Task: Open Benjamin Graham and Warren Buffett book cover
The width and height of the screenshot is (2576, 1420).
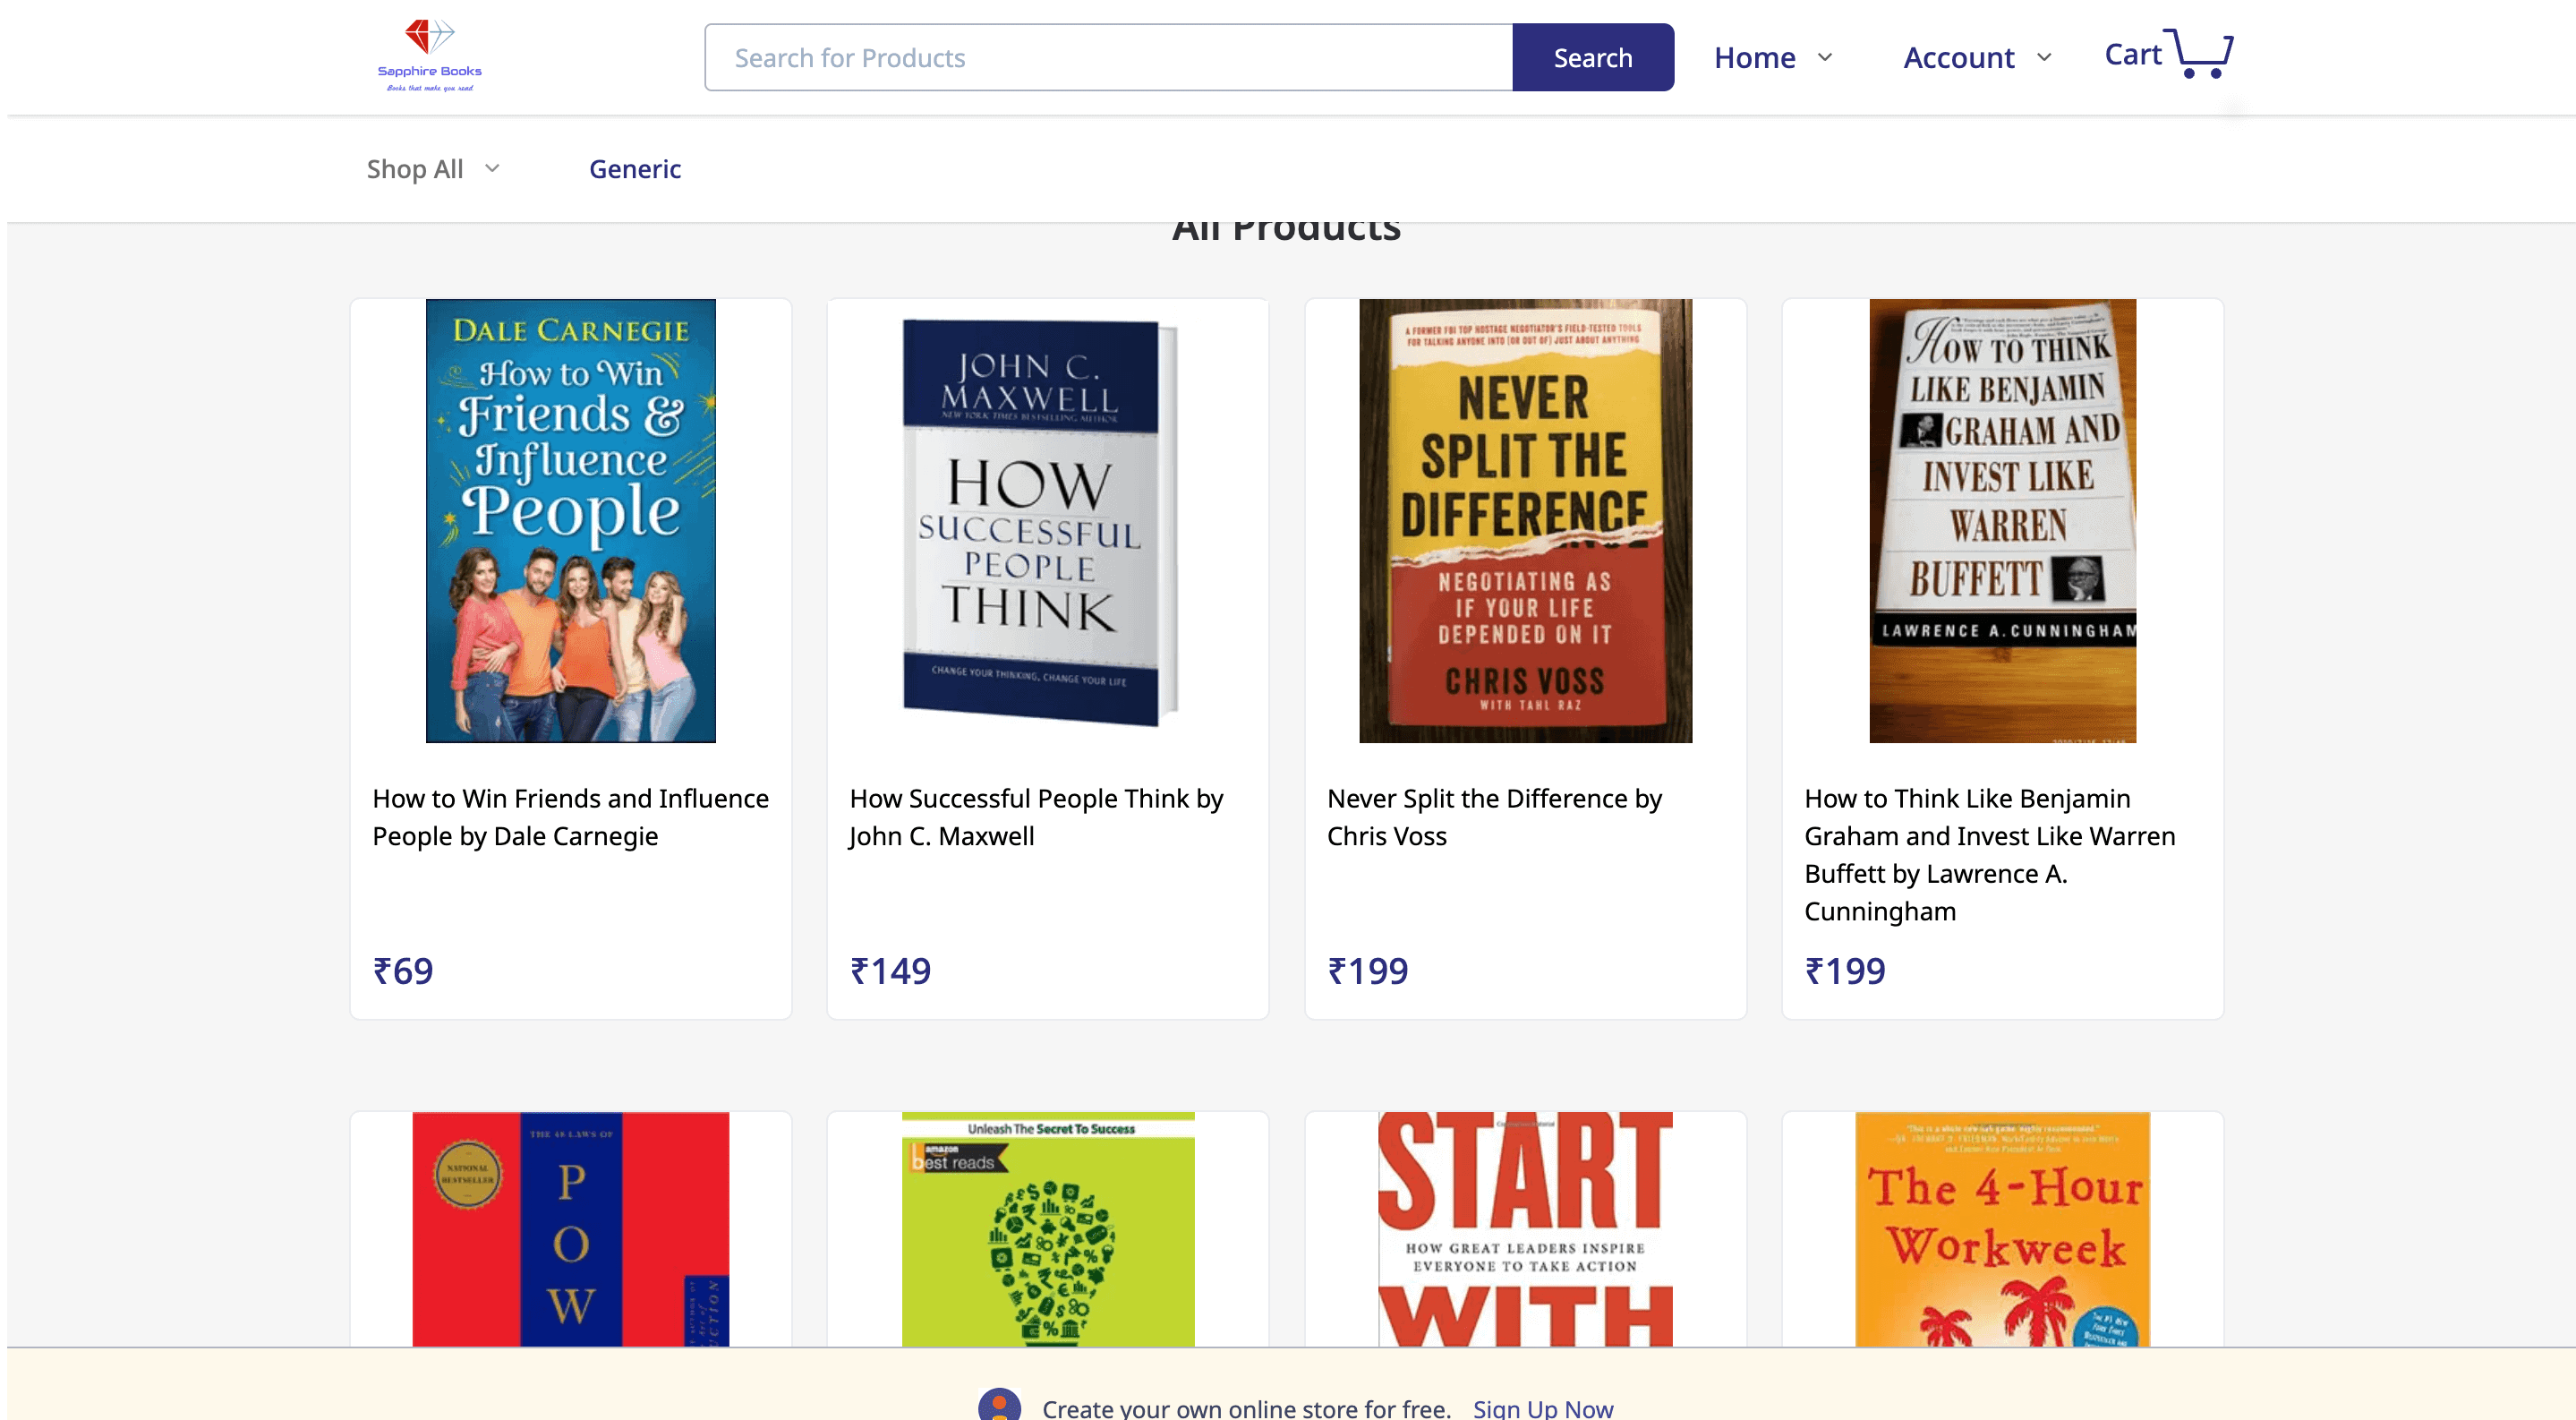Action: tap(2002, 521)
